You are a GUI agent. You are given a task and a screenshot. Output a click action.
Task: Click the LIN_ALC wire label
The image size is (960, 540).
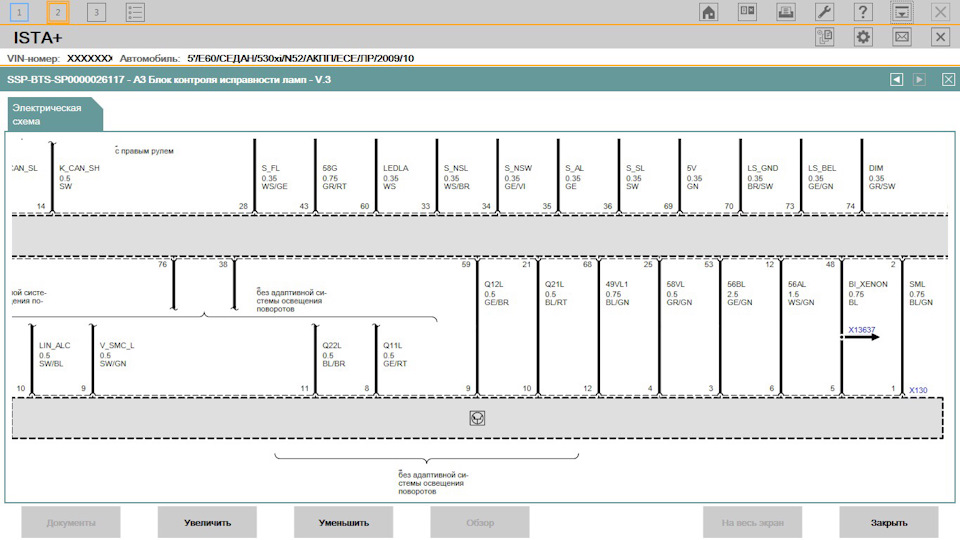54,345
